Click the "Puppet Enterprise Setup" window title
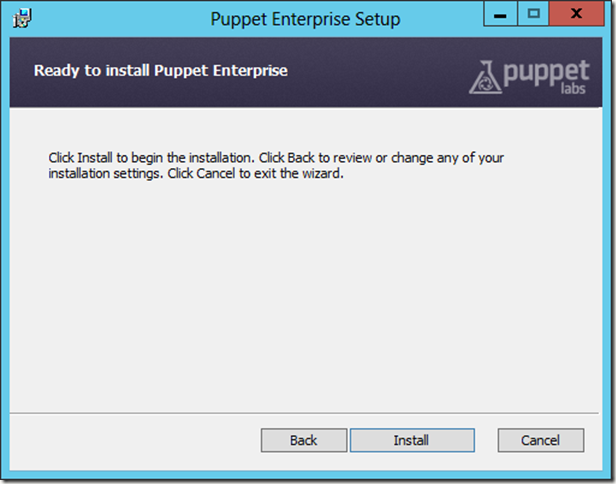Viewport: 616px width, 484px height. pyautogui.click(x=306, y=19)
